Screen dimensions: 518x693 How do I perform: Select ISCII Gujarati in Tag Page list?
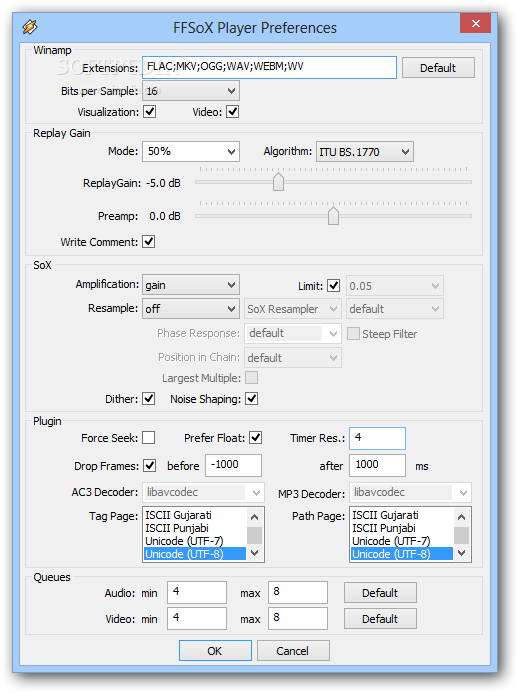194,515
